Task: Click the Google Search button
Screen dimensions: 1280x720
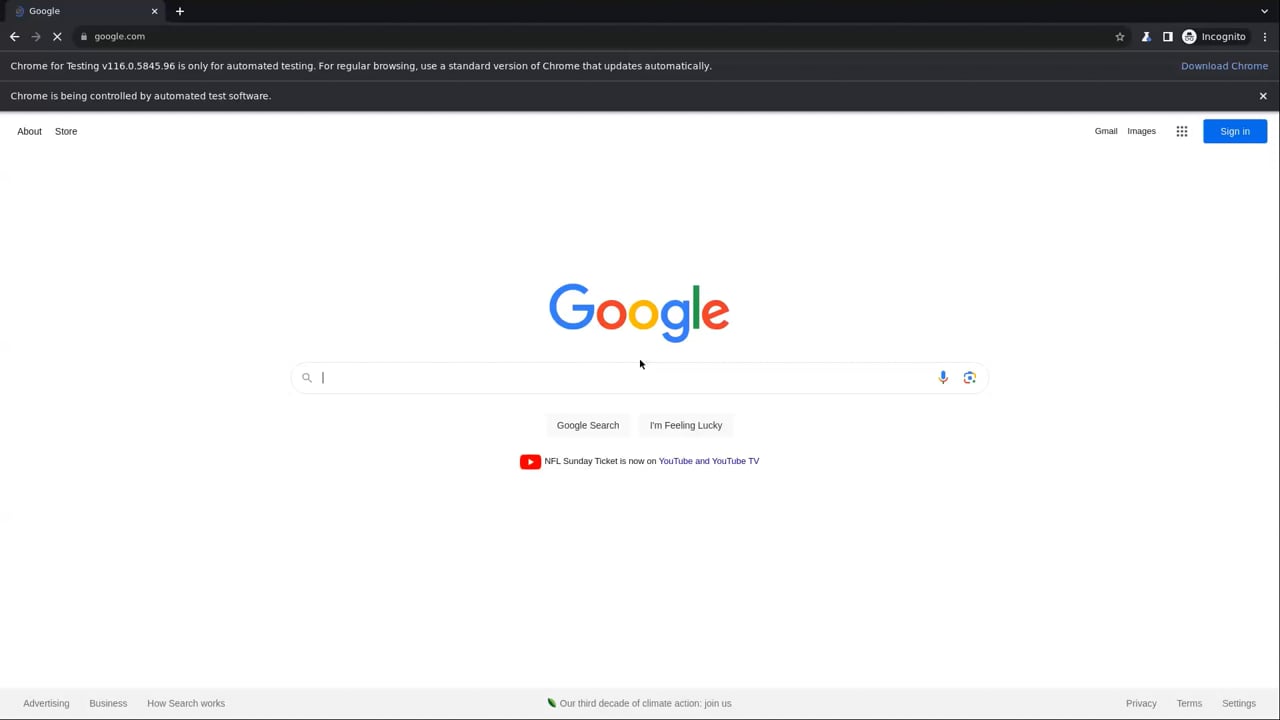Action: [588, 425]
